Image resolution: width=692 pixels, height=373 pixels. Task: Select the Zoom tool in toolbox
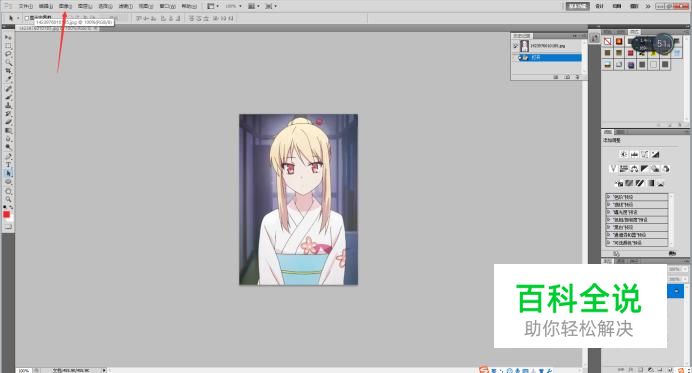[x=8, y=200]
